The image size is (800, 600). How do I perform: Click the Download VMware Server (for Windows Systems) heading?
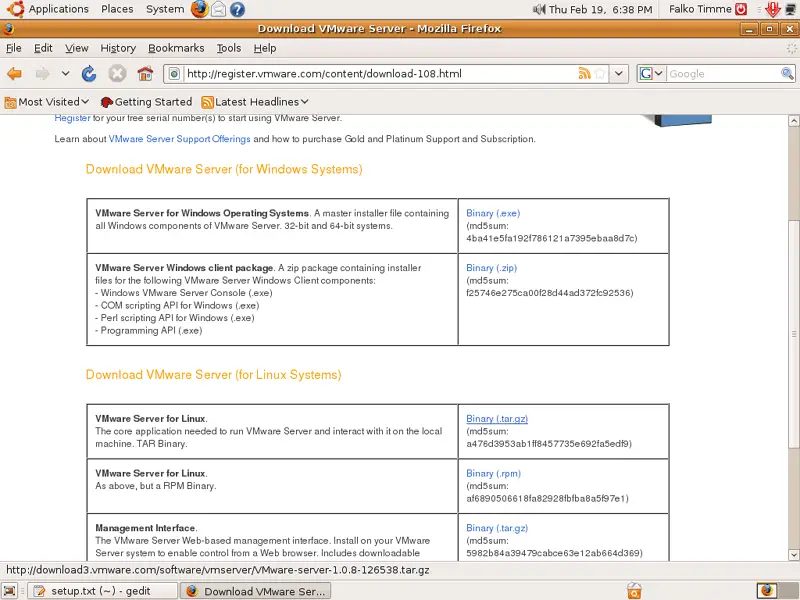point(224,169)
